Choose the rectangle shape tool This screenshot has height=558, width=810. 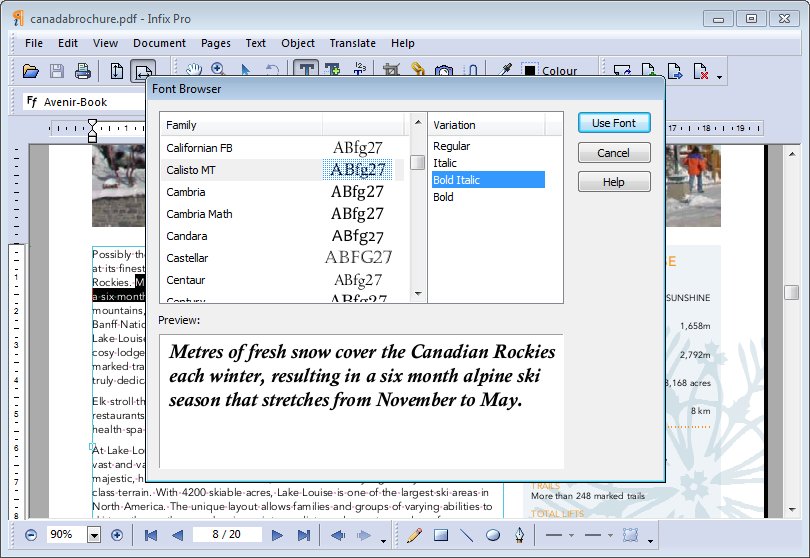(440, 535)
